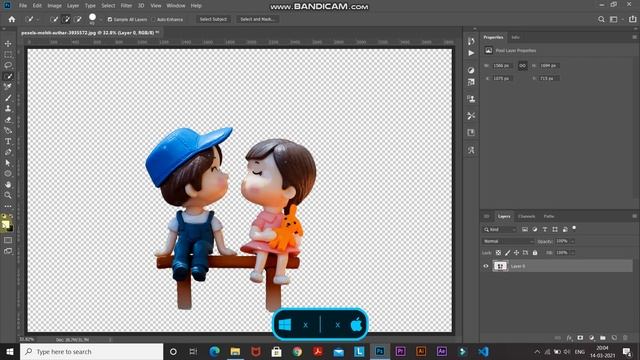Toggle lock transparent pixels

[498, 253]
